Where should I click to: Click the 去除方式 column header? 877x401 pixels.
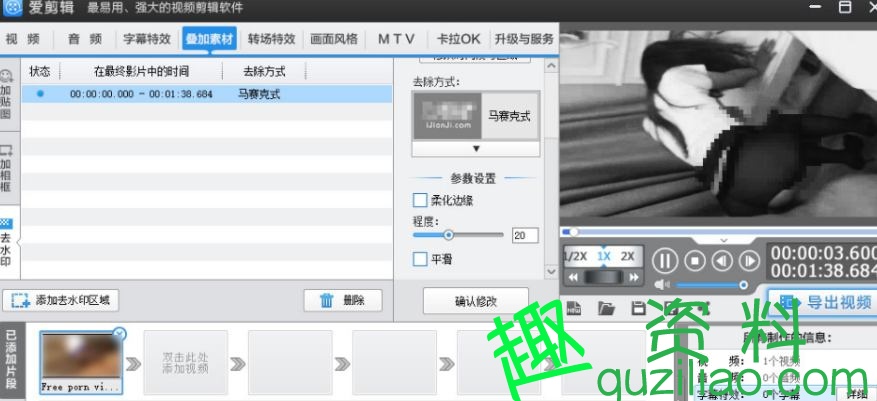pyautogui.click(x=264, y=72)
